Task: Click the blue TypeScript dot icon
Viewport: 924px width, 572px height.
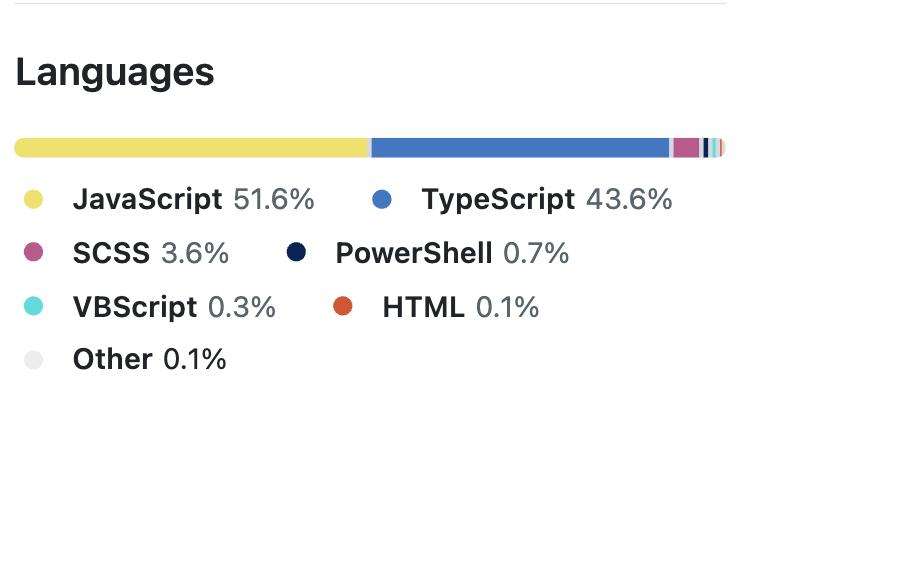Action: (382, 199)
